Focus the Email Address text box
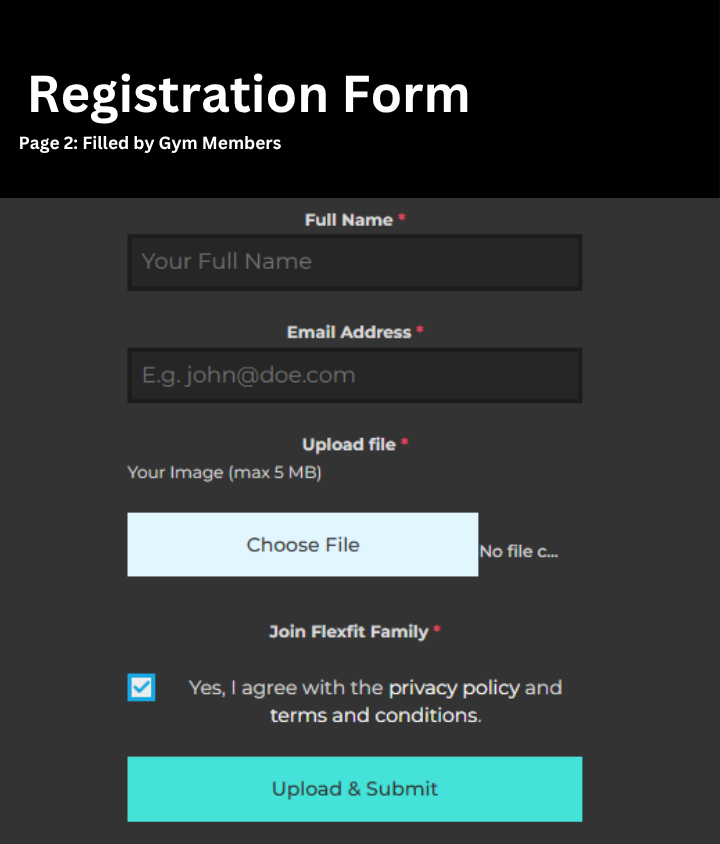This screenshot has height=844, width=720. 354,376
